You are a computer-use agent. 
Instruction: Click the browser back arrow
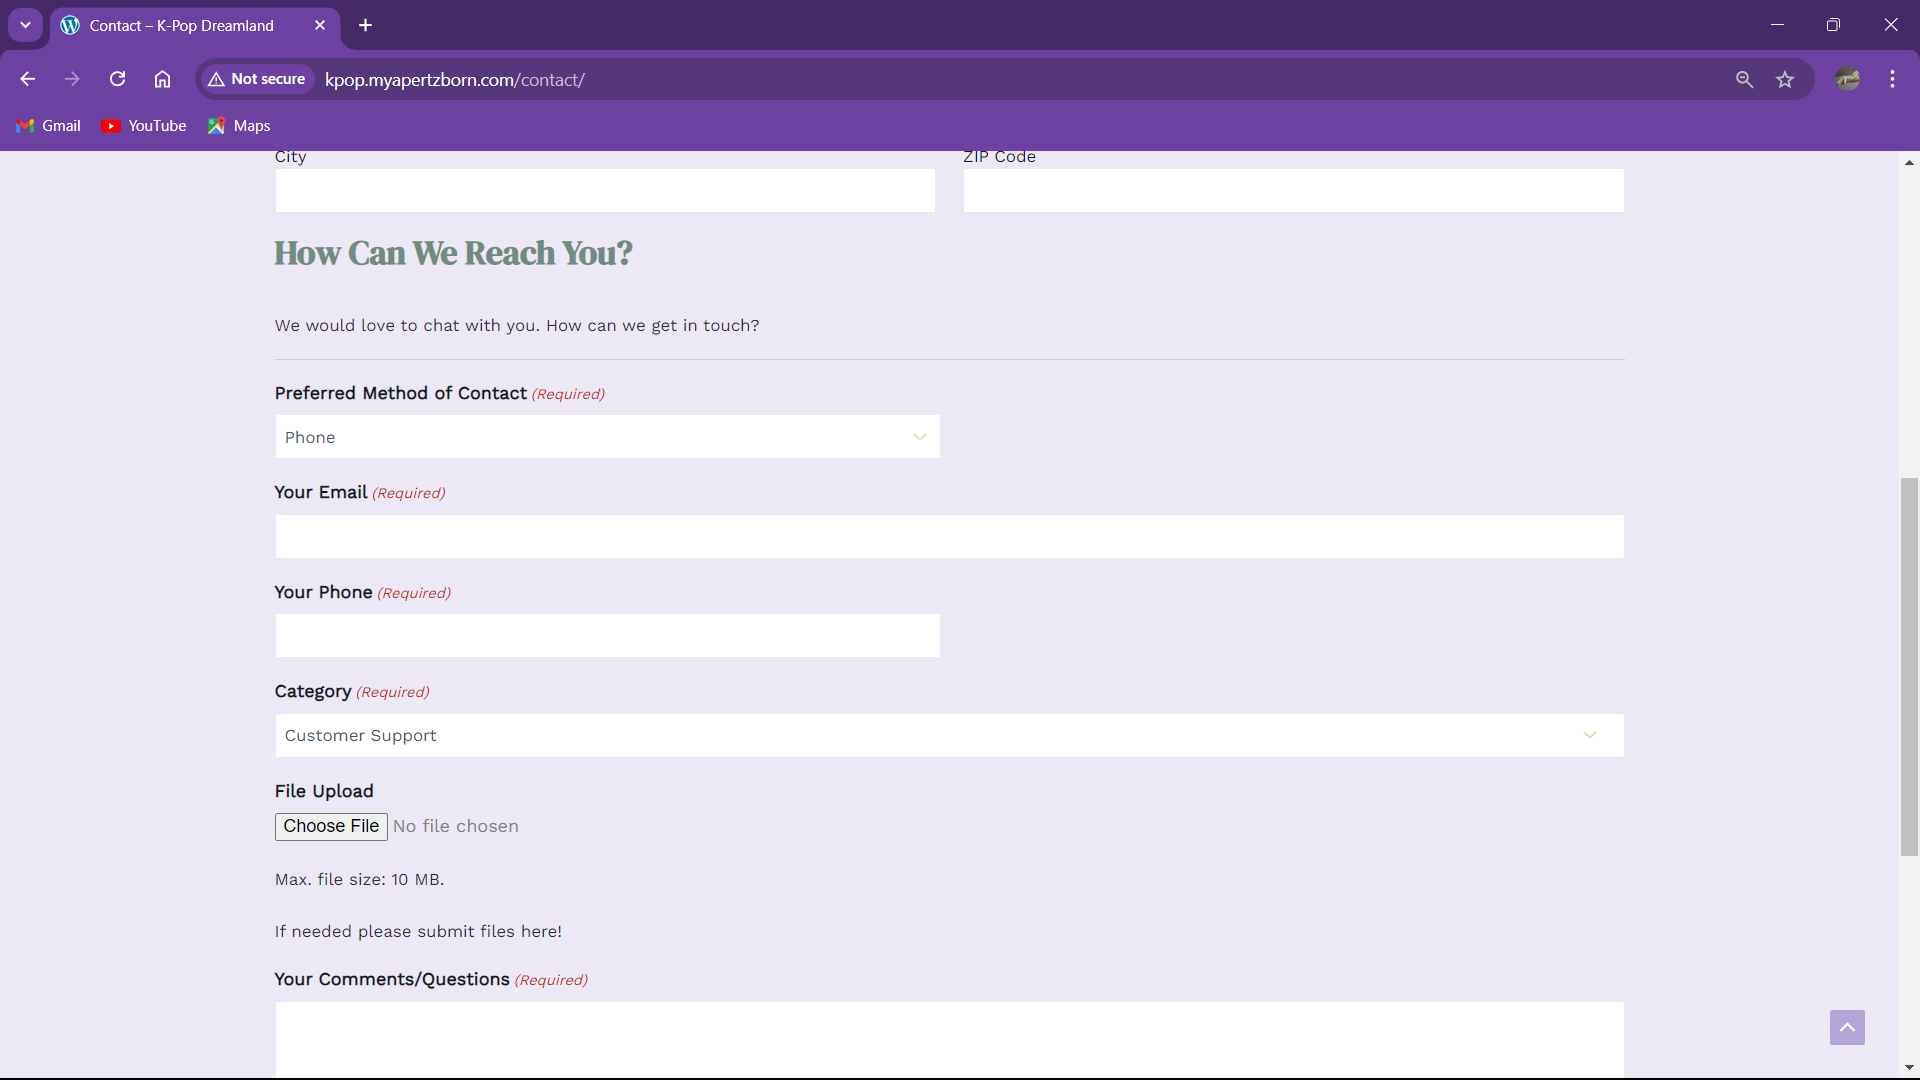pyautogui.click(x=28, y=79)
